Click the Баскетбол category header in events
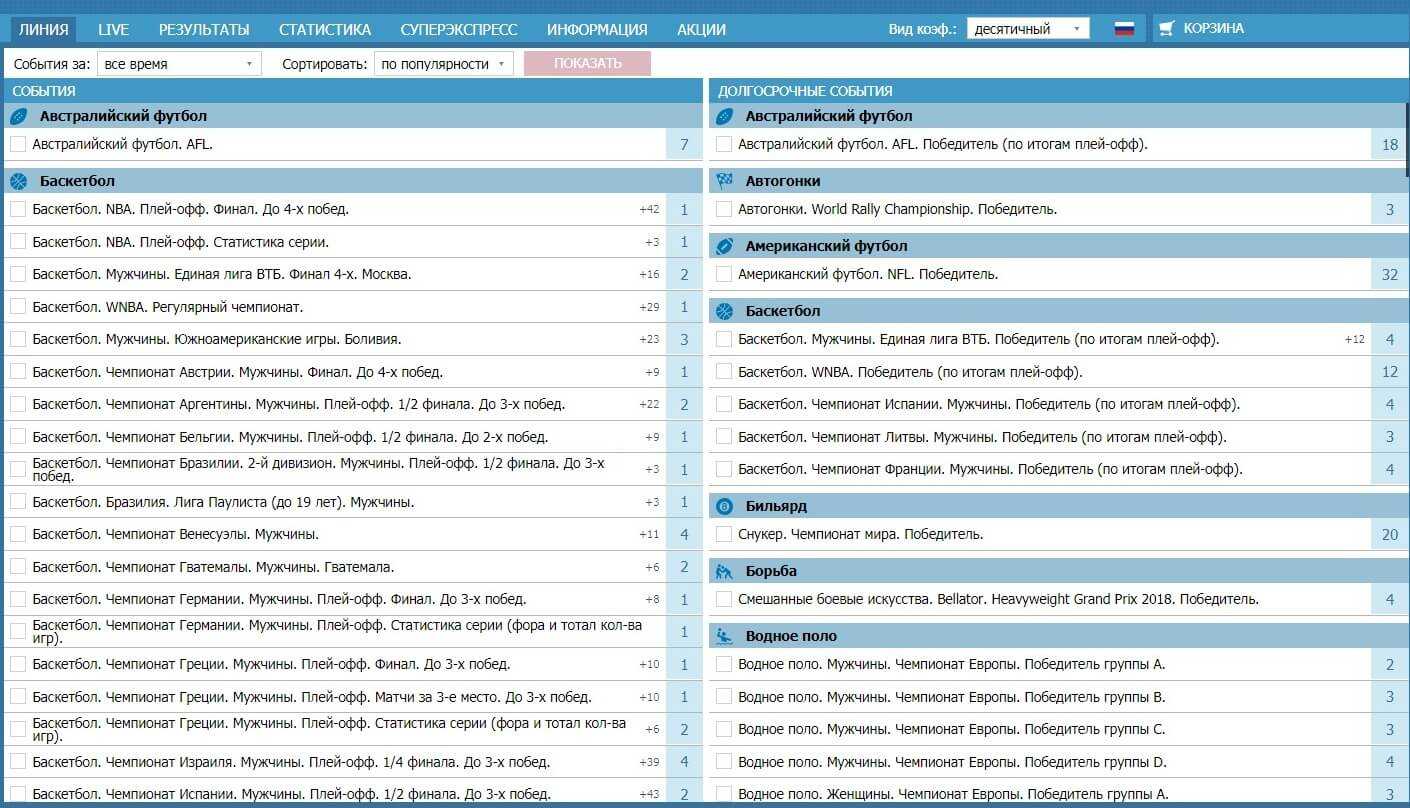The width and height of the screenshot is (1410, 808). coord(354,181)
